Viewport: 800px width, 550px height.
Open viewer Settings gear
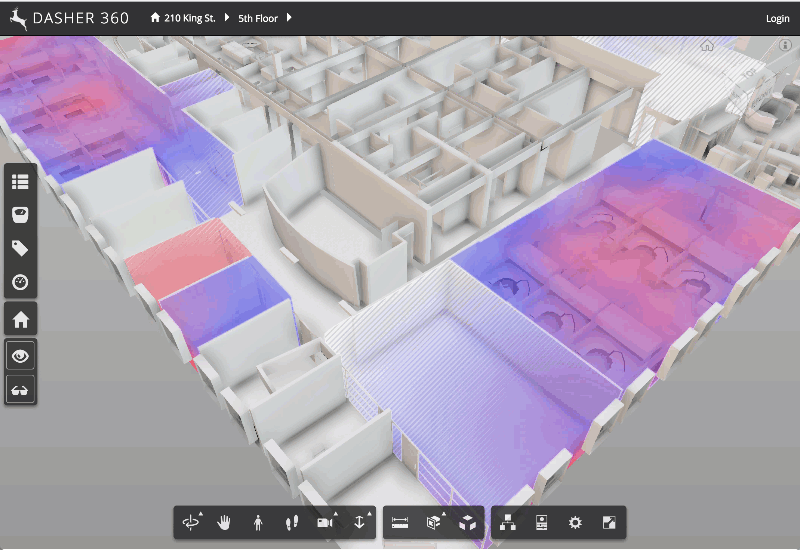(575, 523)
